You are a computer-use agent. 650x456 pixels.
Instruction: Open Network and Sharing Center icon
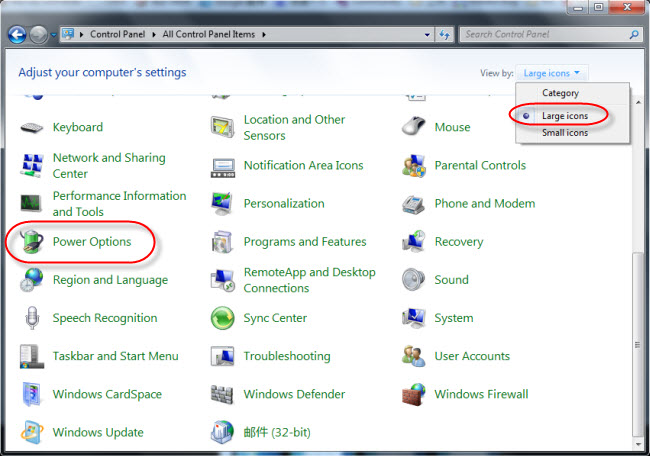pos(32,165)
